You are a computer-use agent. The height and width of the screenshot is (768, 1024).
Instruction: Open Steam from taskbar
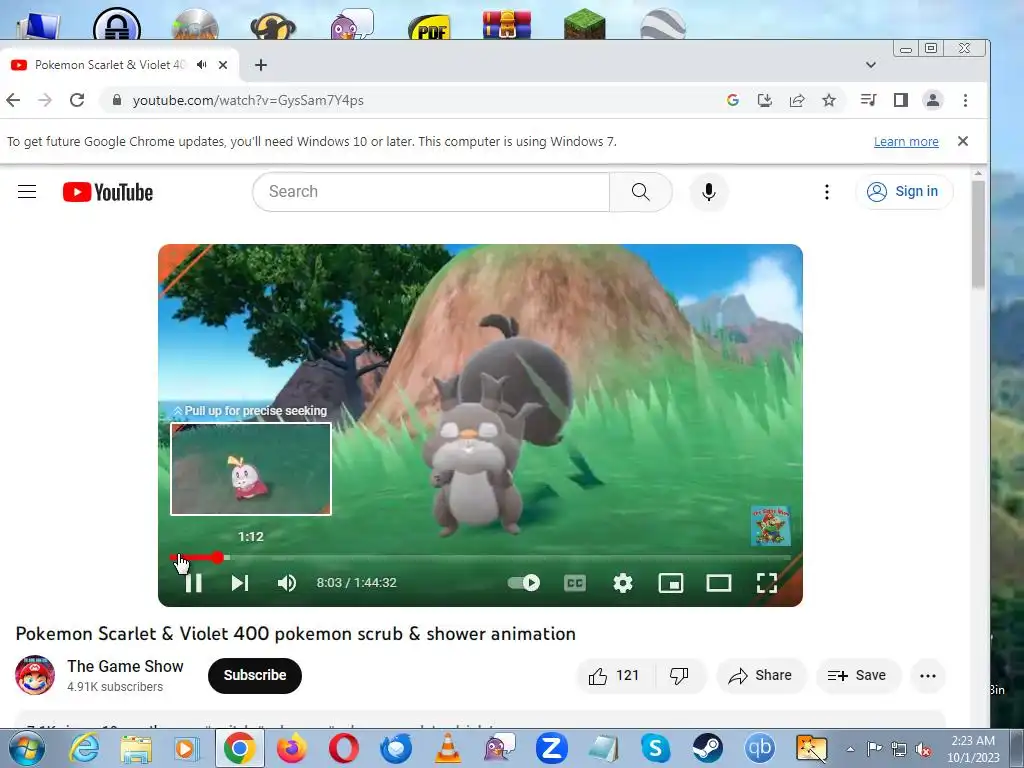pos(707,748)
